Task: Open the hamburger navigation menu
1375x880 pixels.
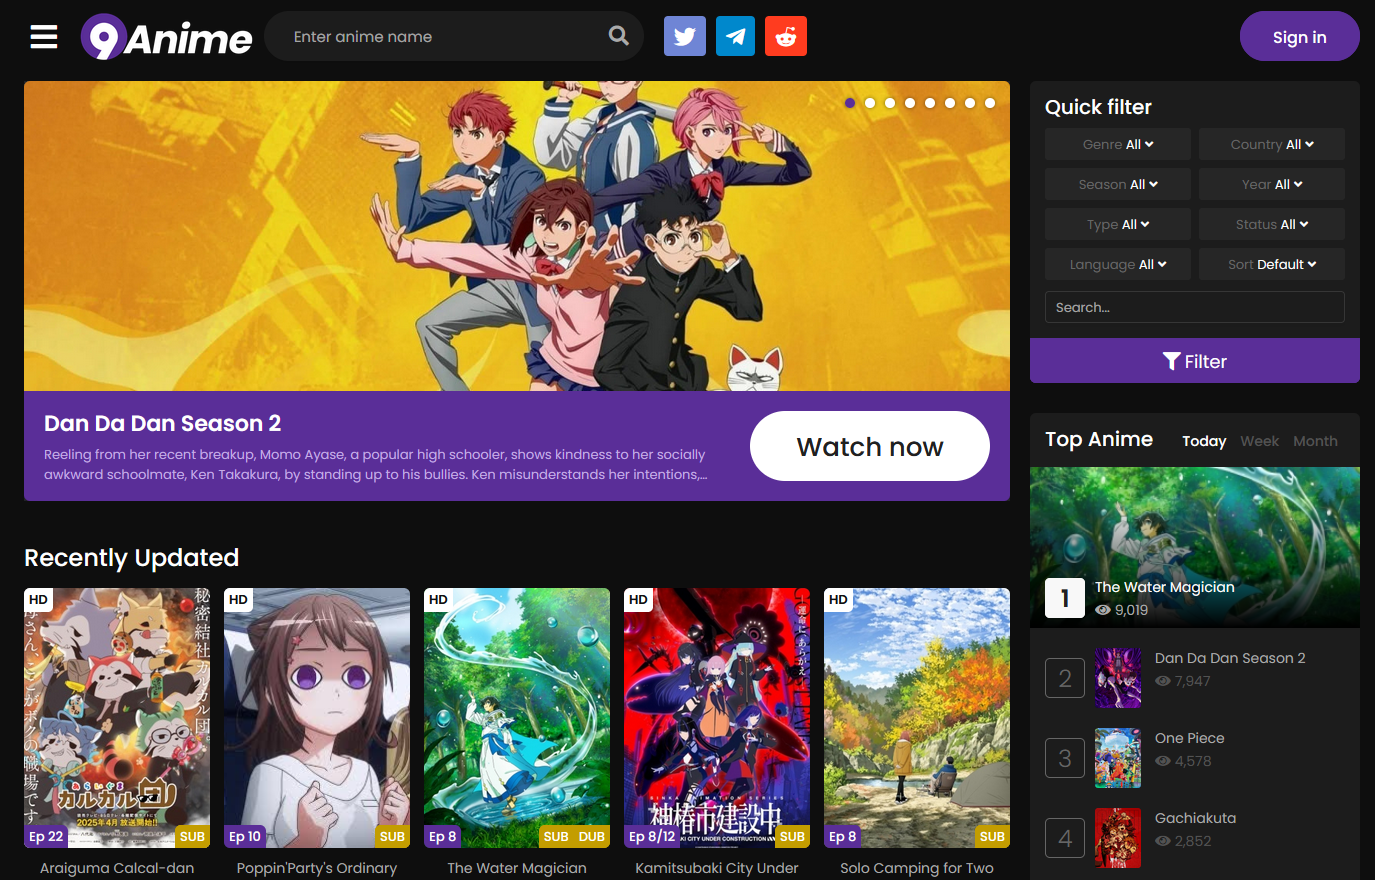Action: [x=44, y=37]
